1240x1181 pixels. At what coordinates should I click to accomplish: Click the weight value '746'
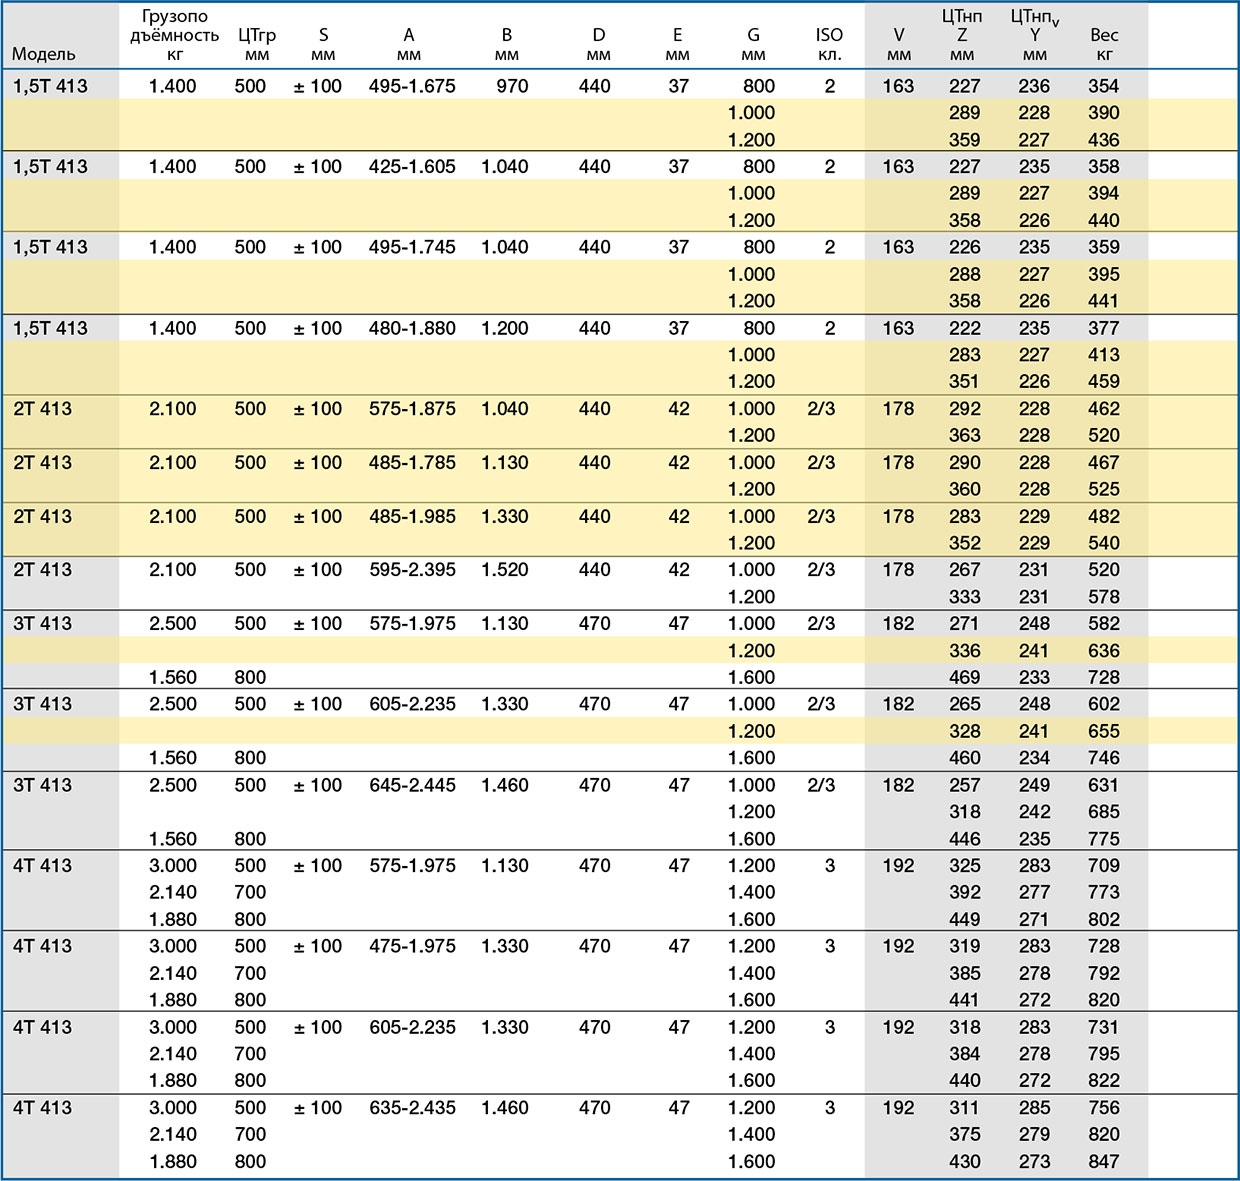pos(1104,758)
